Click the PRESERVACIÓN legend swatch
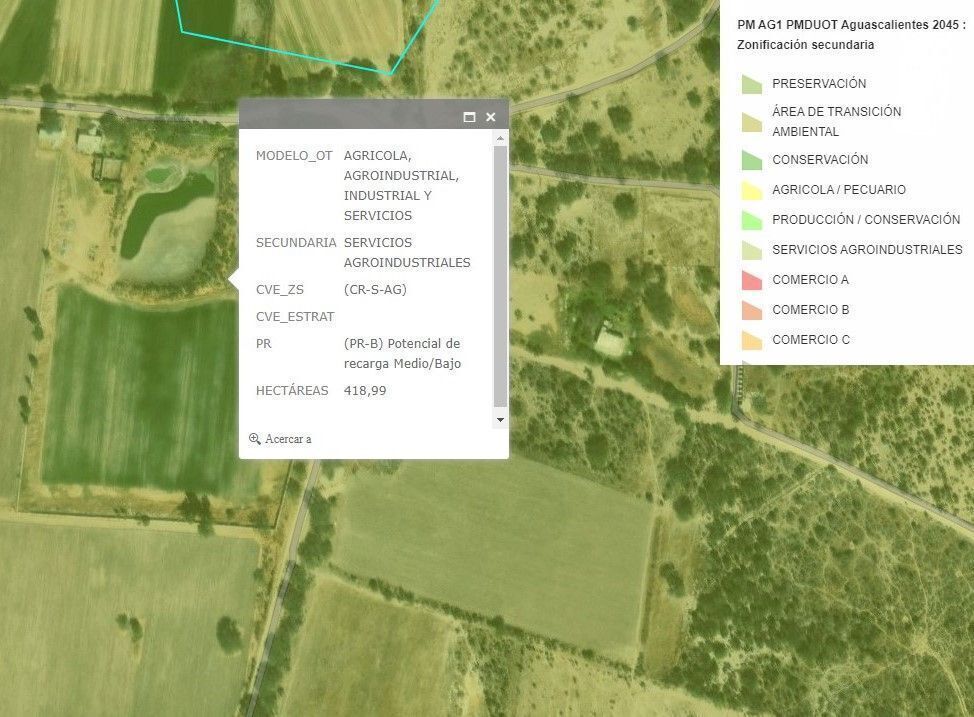The height and width of the screenshot is (717, 974). point(751,84)
